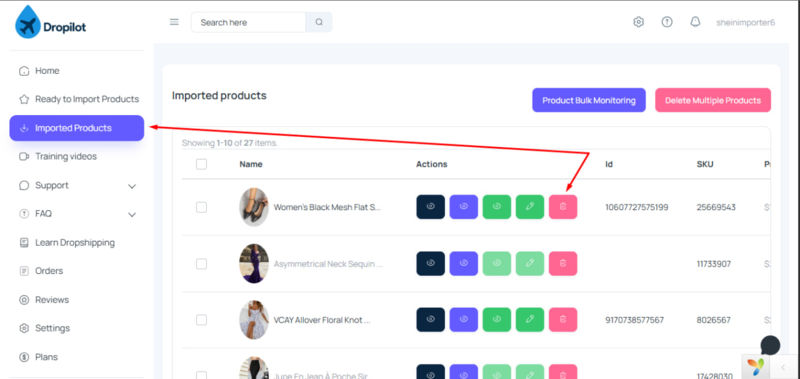
Task: Click the help circle icon in header
Action: 667,22
